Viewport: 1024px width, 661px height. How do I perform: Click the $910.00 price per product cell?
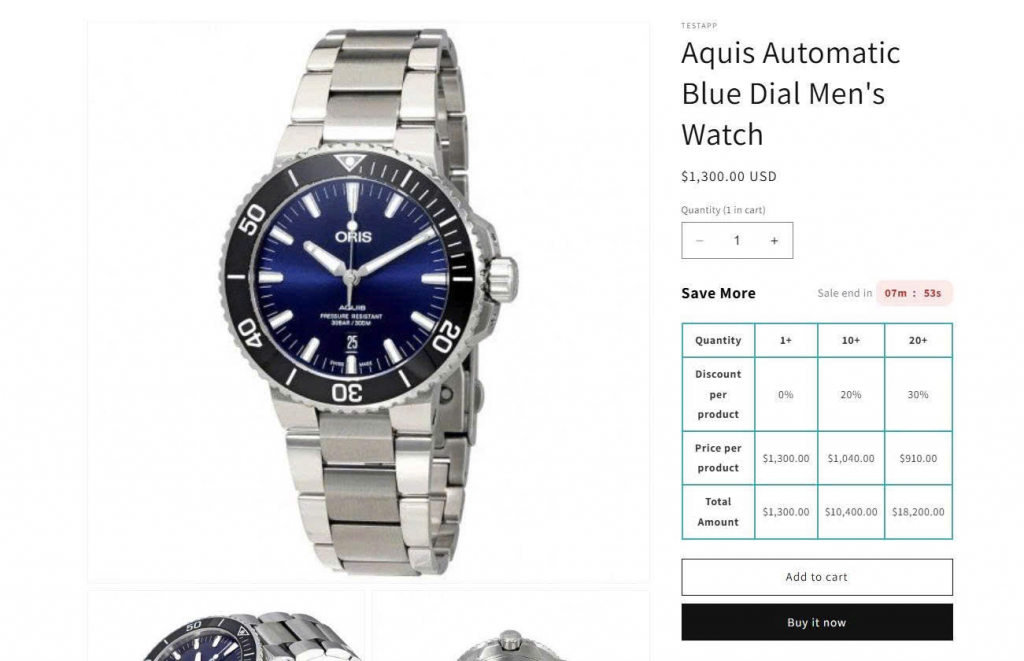(918, 459)
